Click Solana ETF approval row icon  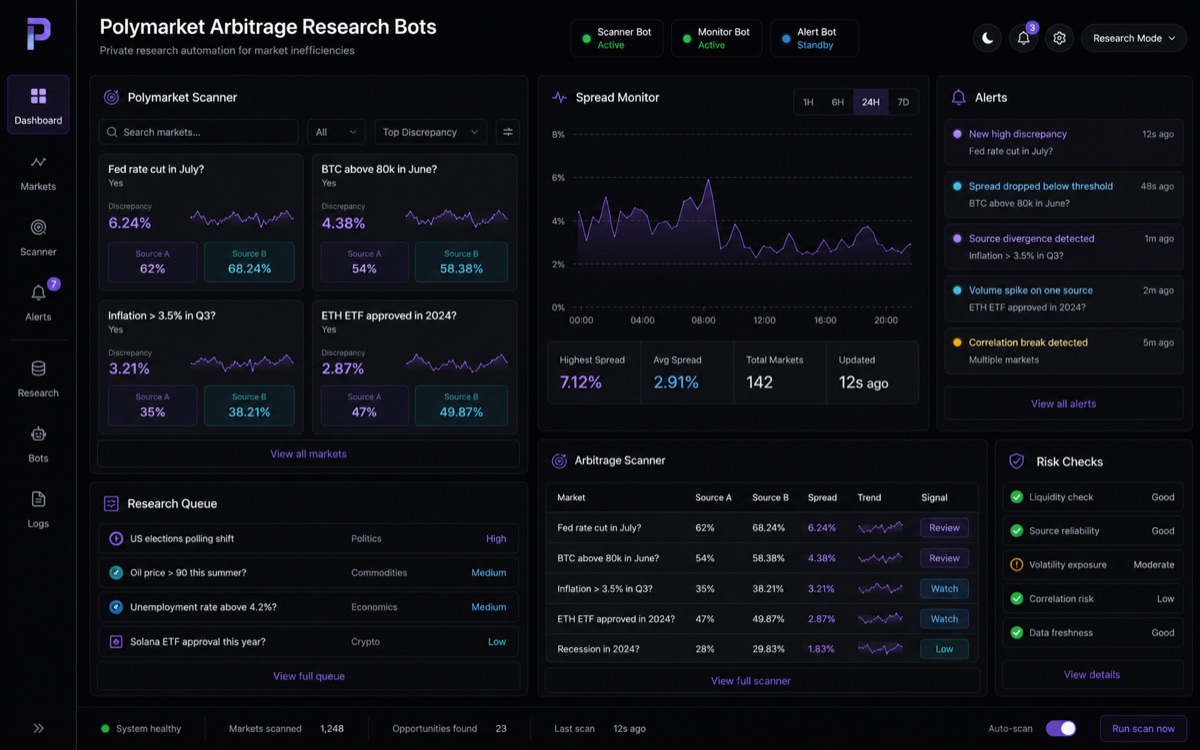click(x=116, y=641)
